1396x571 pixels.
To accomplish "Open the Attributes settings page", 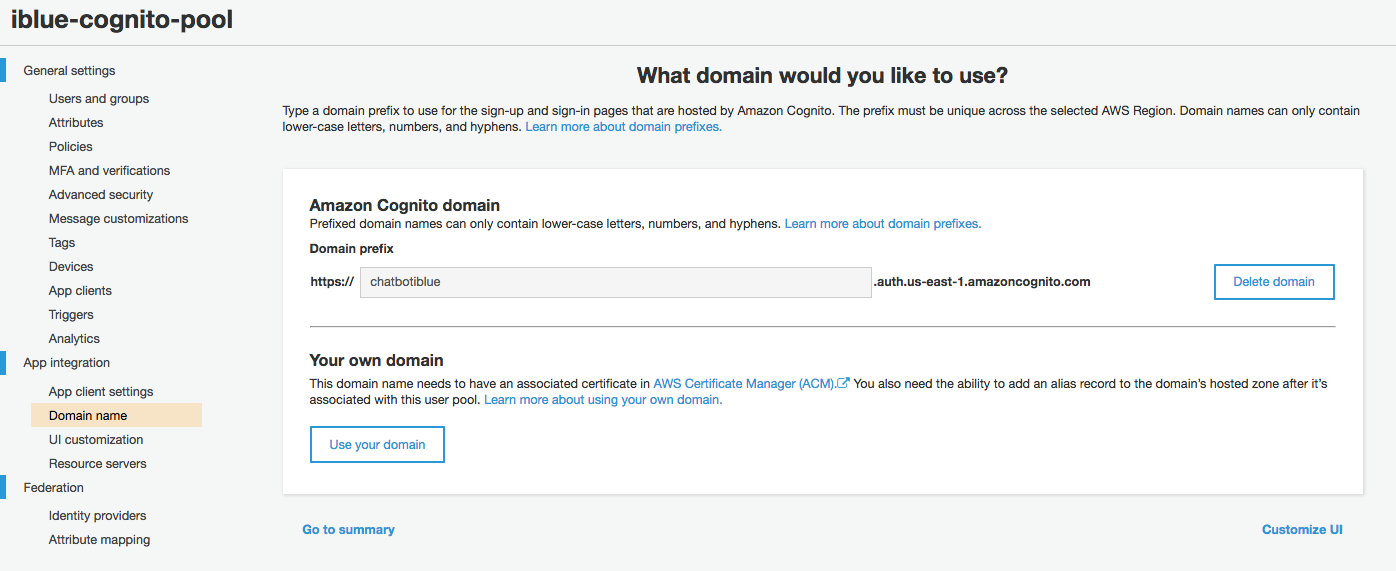I will click(x=76, y=123).
